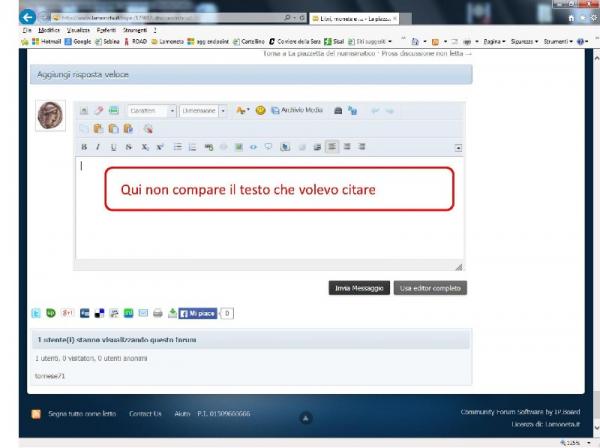Open the Dimensione font size dropdown
The image size is (600, 448).
point(204,110)
